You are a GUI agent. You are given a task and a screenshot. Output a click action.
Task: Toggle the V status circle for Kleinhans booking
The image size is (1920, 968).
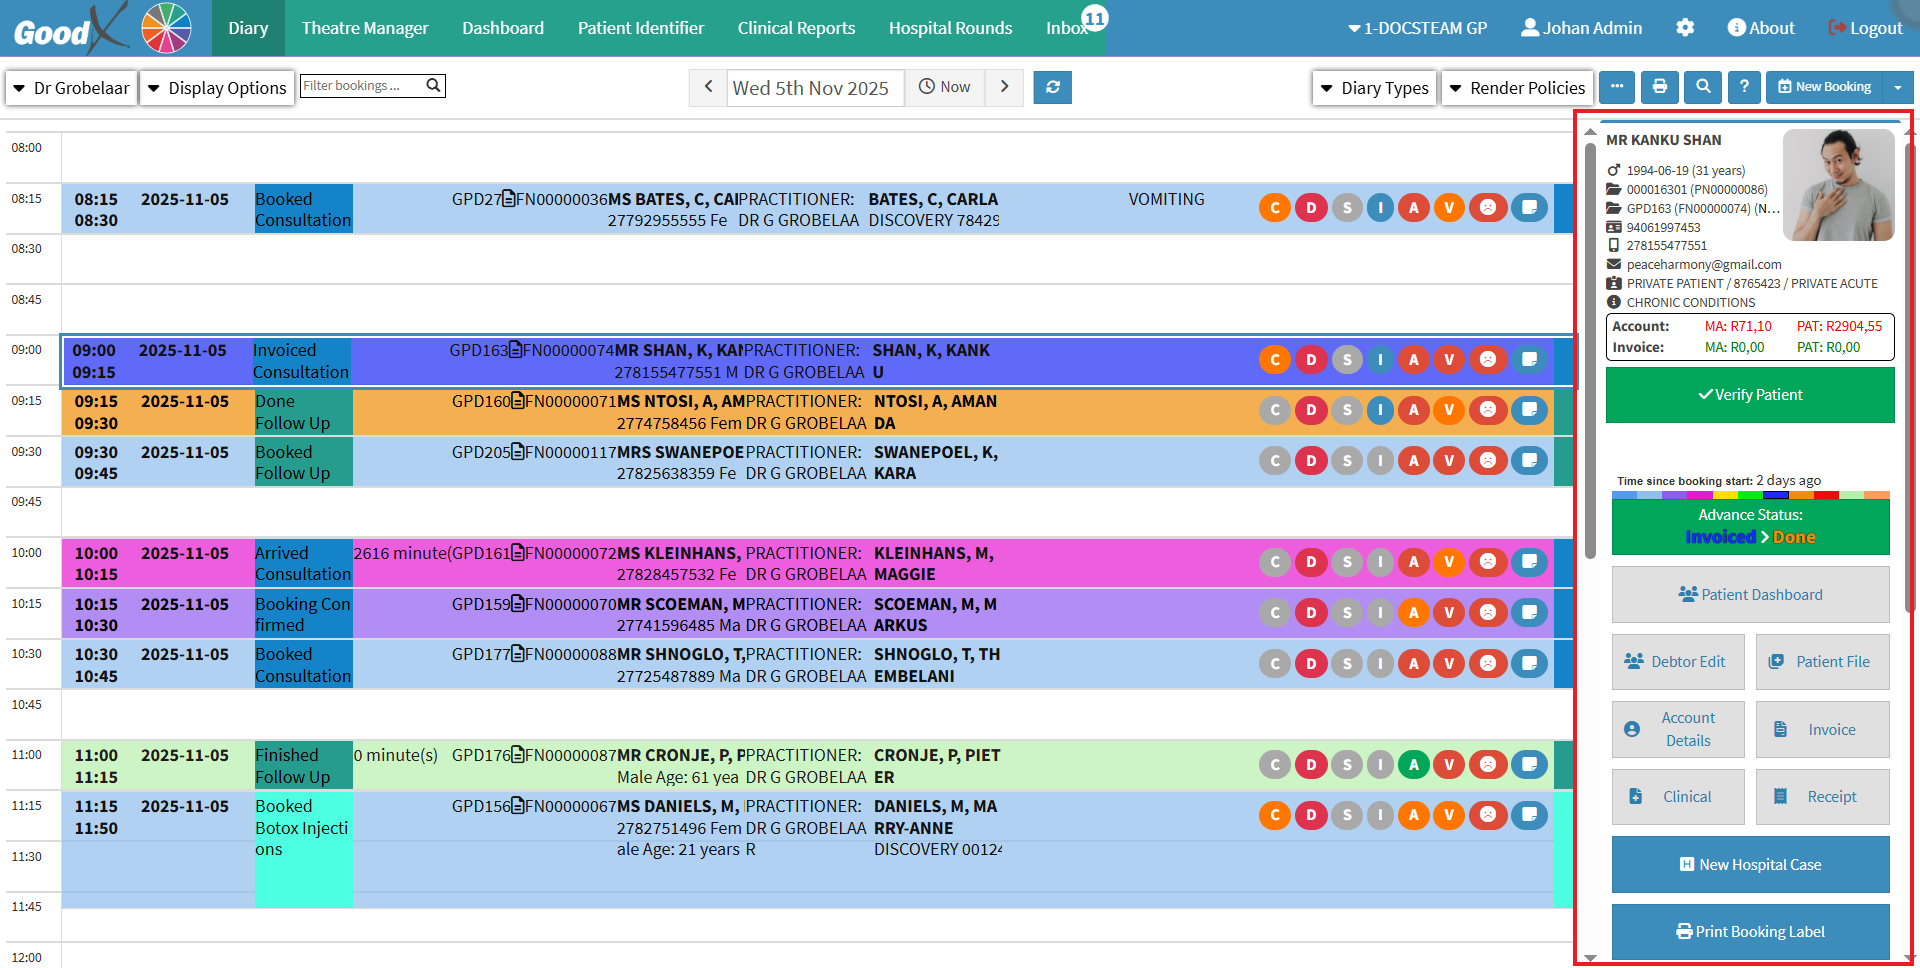(x=1448, y=562)
